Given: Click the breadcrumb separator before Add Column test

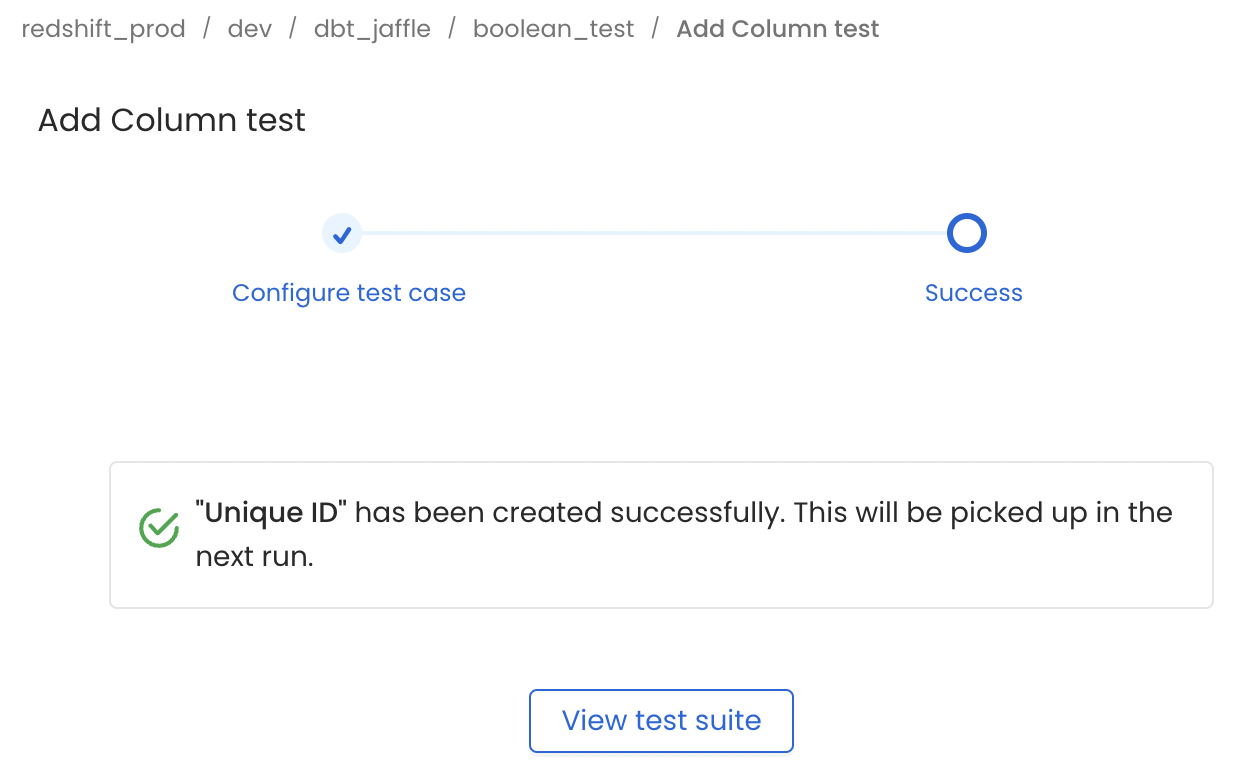Looking at the screenshot, I should click(656, 28).
